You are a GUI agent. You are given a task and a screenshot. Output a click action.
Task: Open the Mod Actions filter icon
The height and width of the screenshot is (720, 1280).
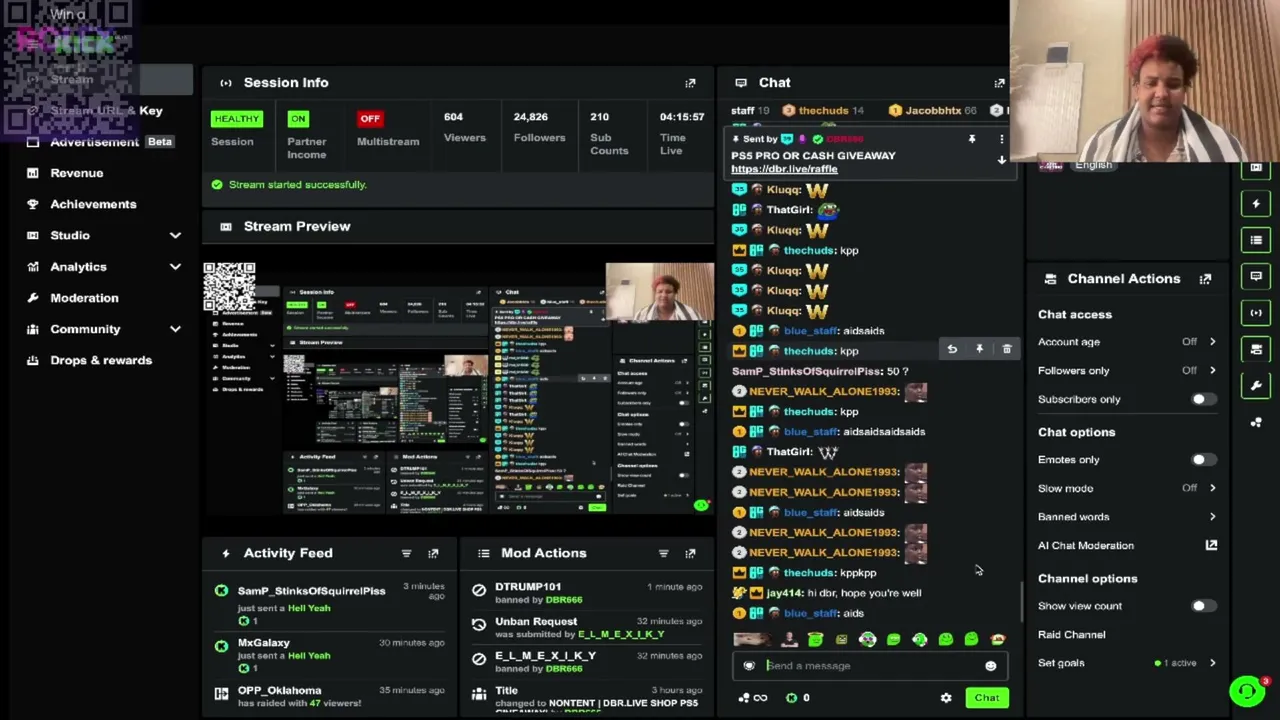point(663,553)
